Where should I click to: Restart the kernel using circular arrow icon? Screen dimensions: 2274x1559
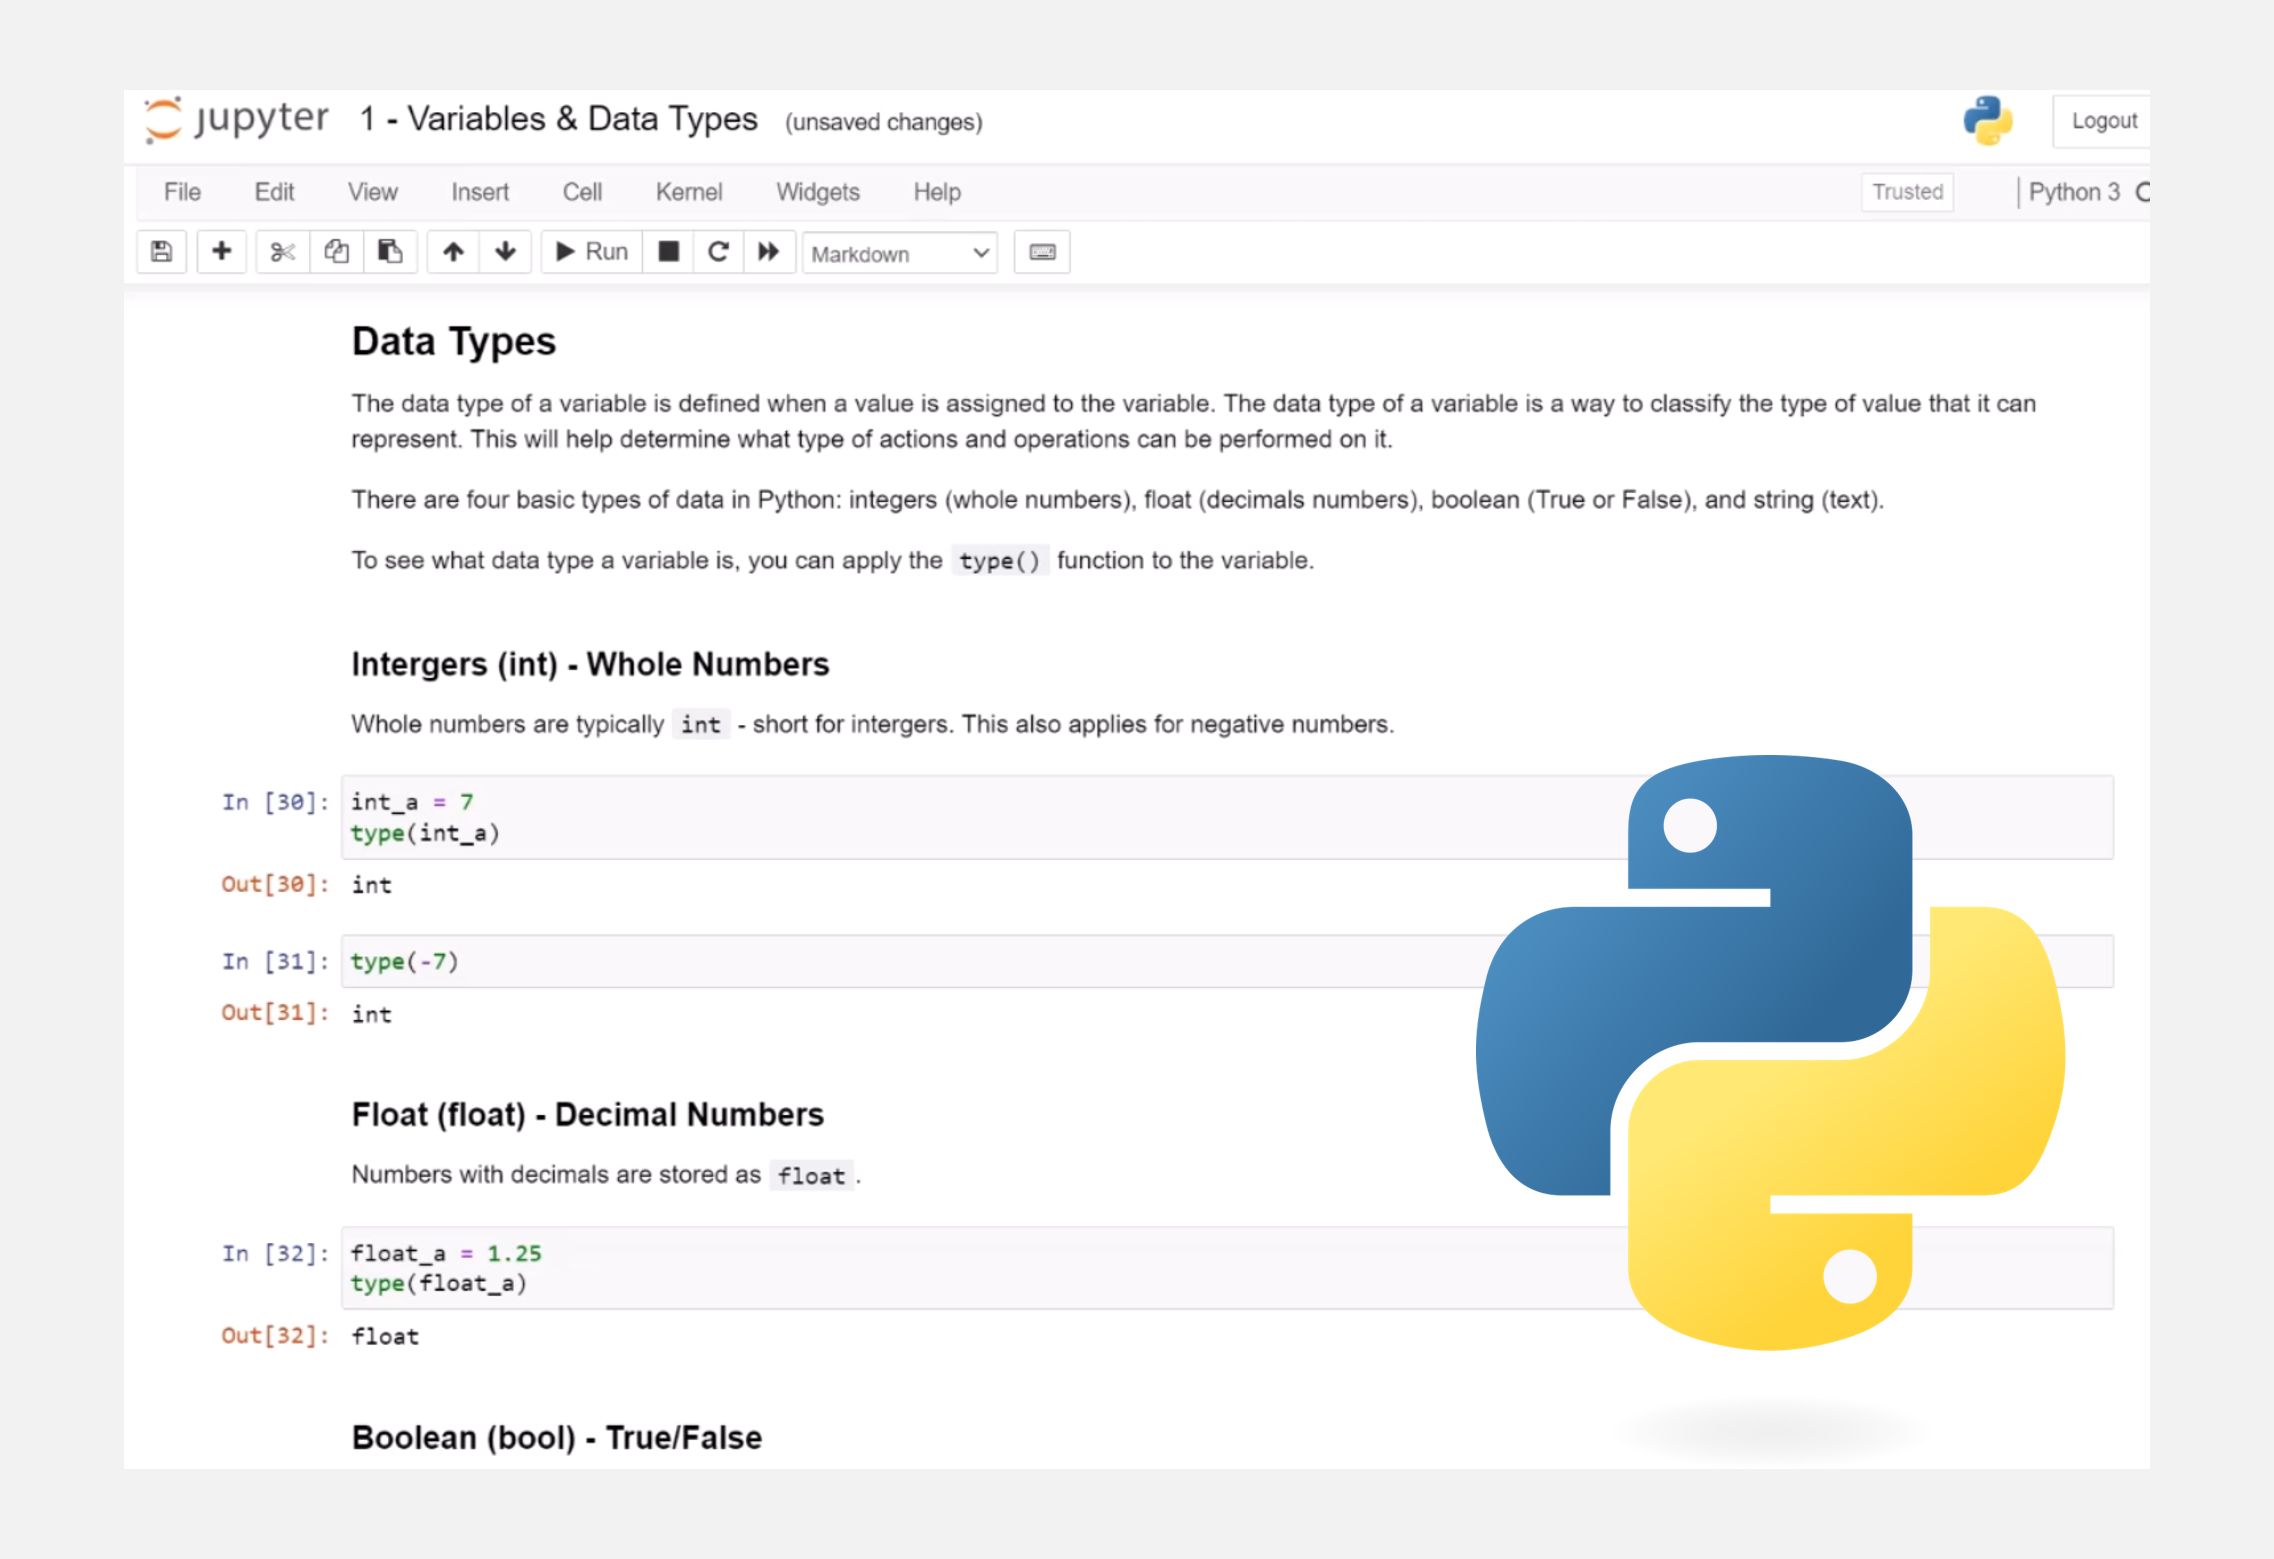click(x=718, y=252)
